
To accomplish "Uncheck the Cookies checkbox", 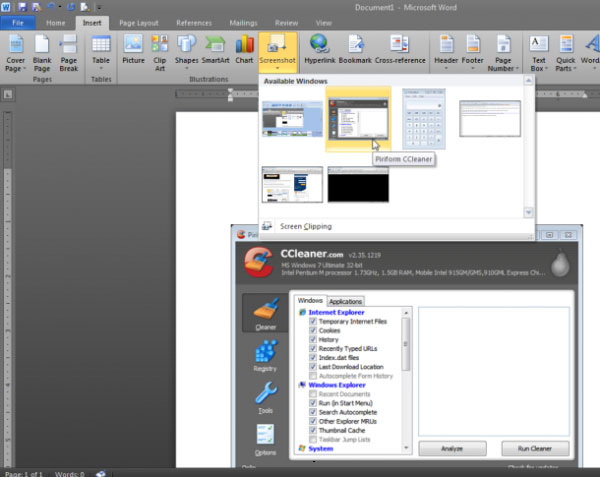I will (x=313, y=330).
